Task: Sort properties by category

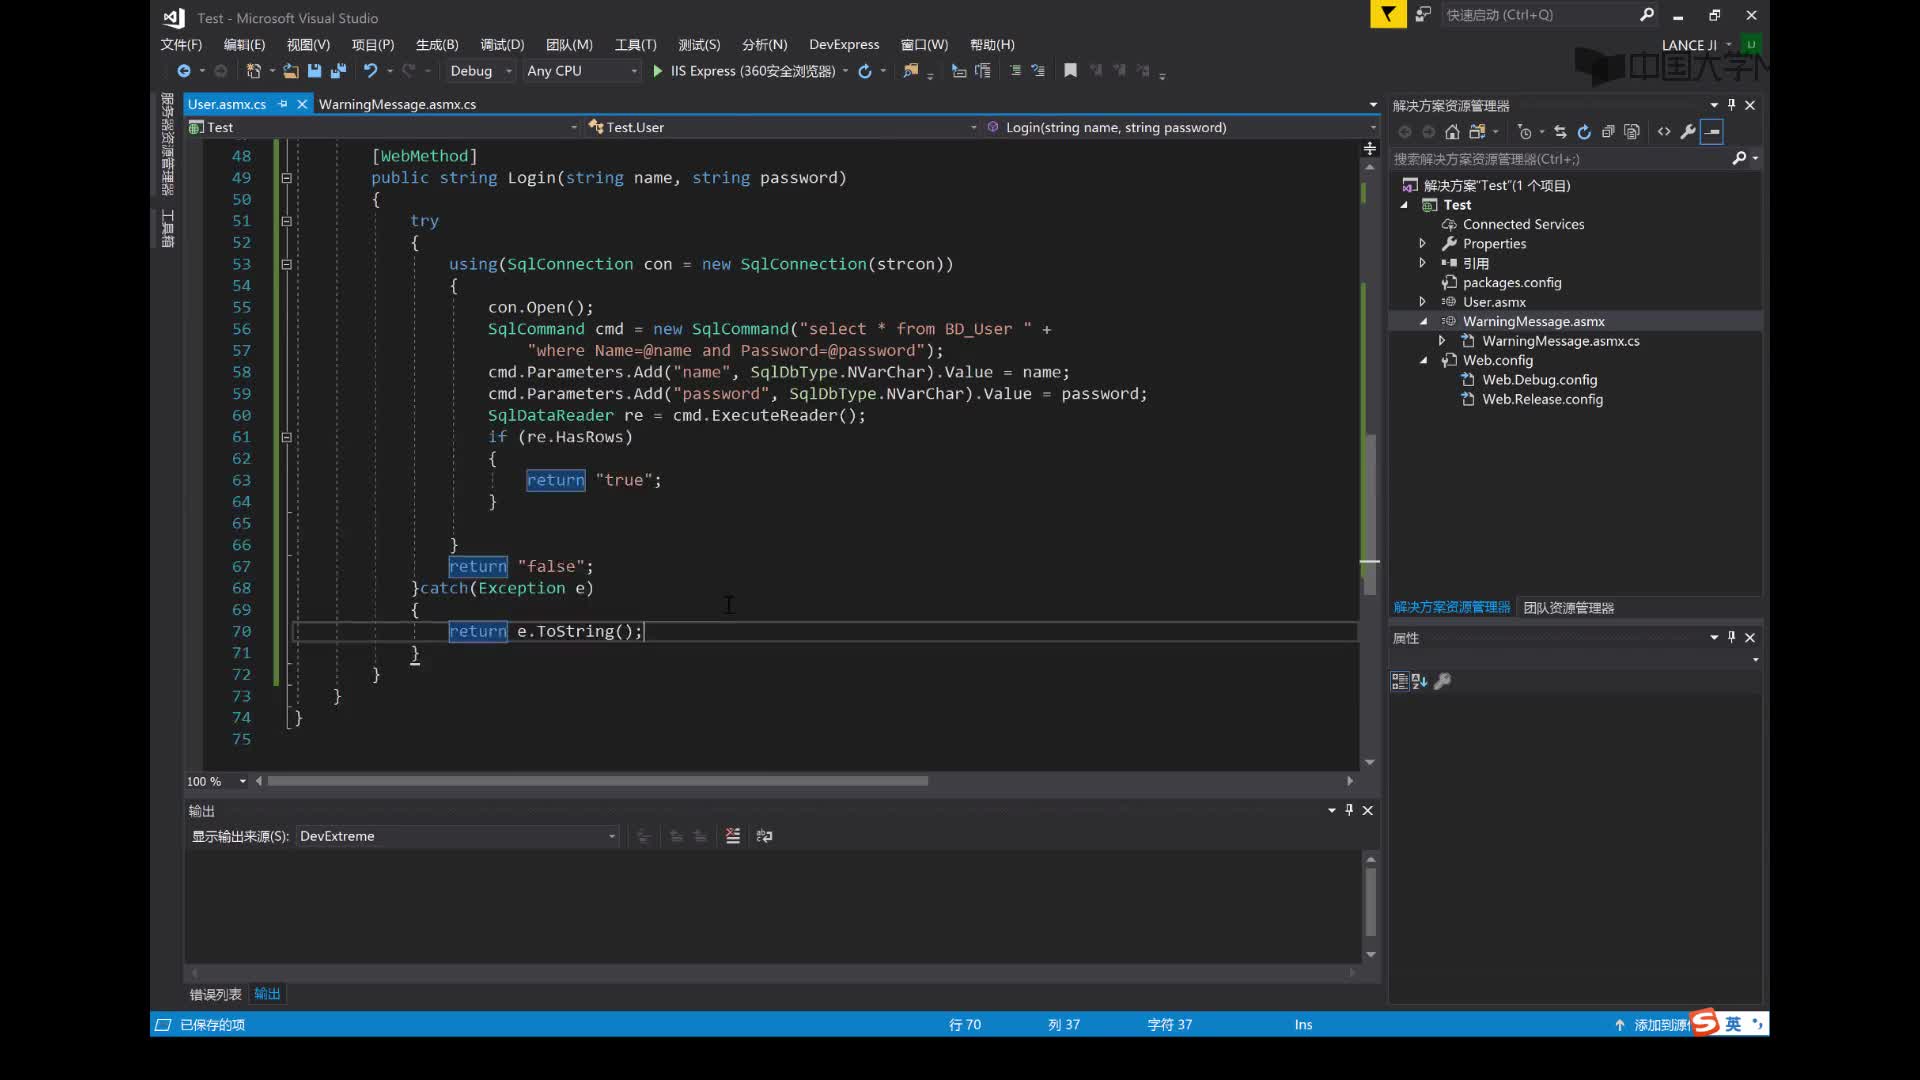Action: point(1400,681)
